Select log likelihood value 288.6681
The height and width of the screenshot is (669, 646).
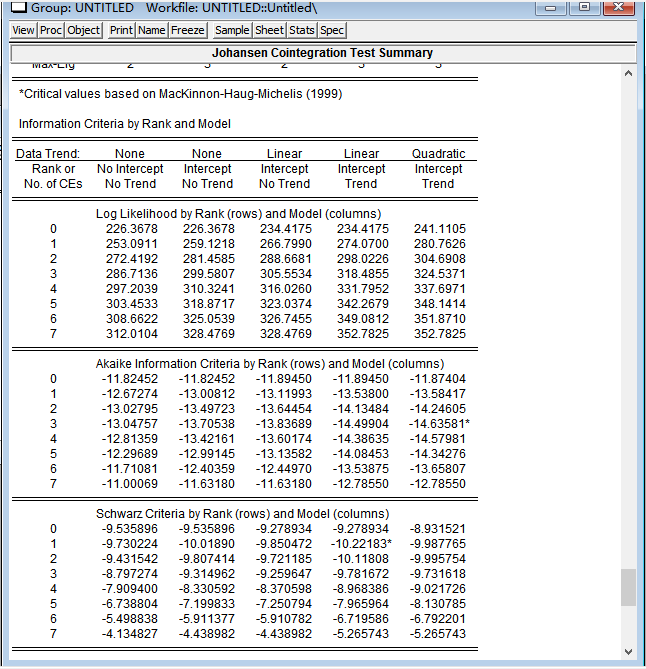pyautogui.click(x=286, y=259)
